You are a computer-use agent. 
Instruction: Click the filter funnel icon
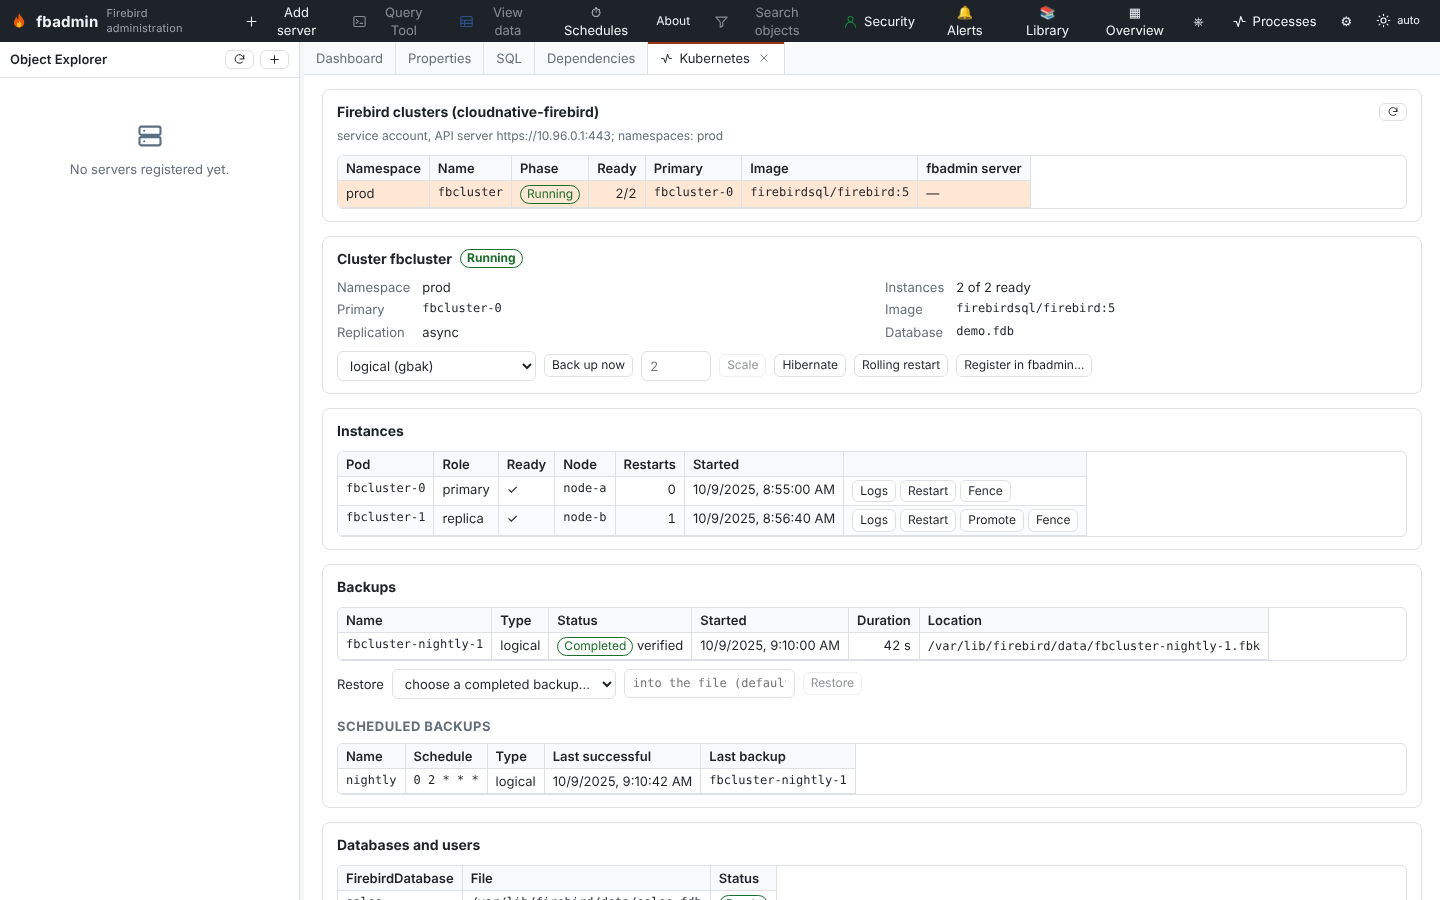pyautogui.click(x=721, y=21)
